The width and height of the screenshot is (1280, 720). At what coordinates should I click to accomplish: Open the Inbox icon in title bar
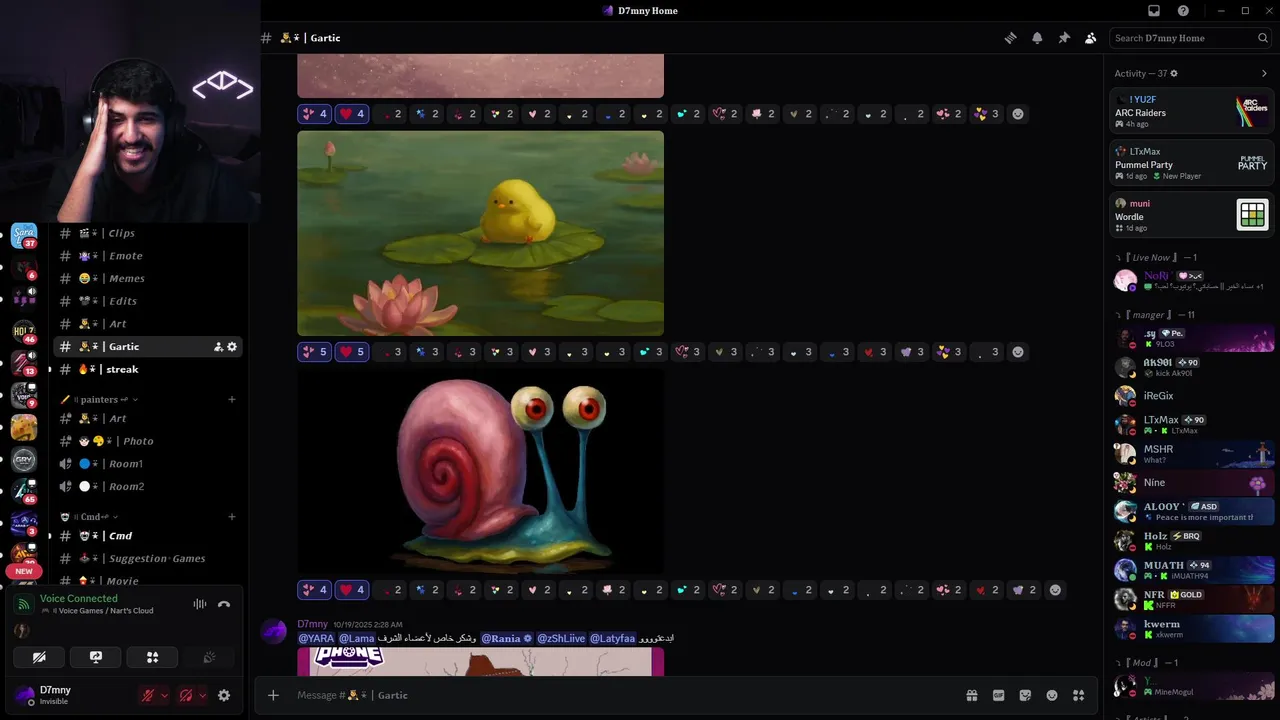(x=1154, y=11)
